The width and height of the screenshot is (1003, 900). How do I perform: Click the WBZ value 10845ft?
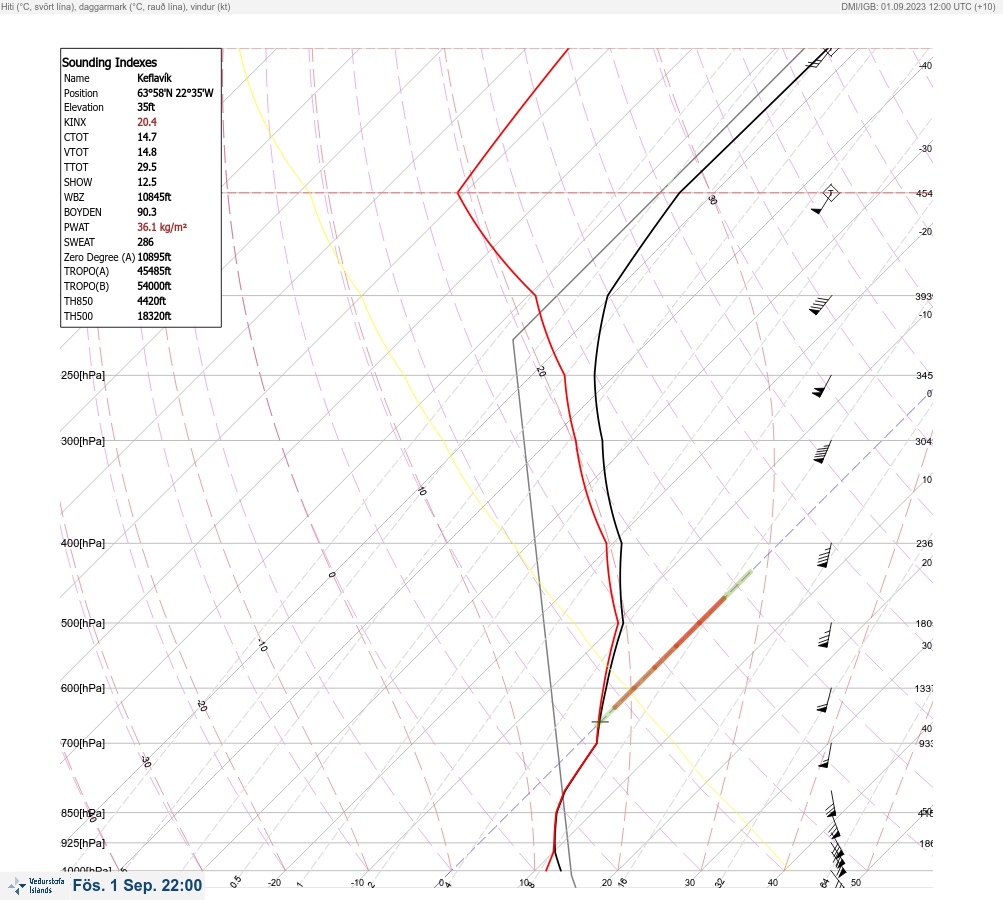click(154, 197)
